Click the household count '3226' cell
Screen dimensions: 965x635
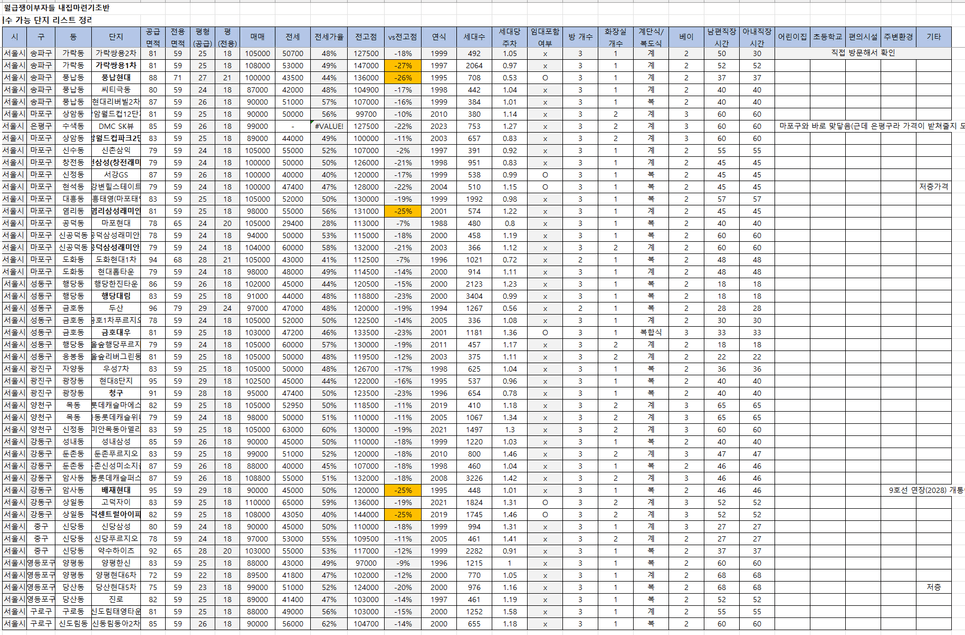(x=474, y=478)
